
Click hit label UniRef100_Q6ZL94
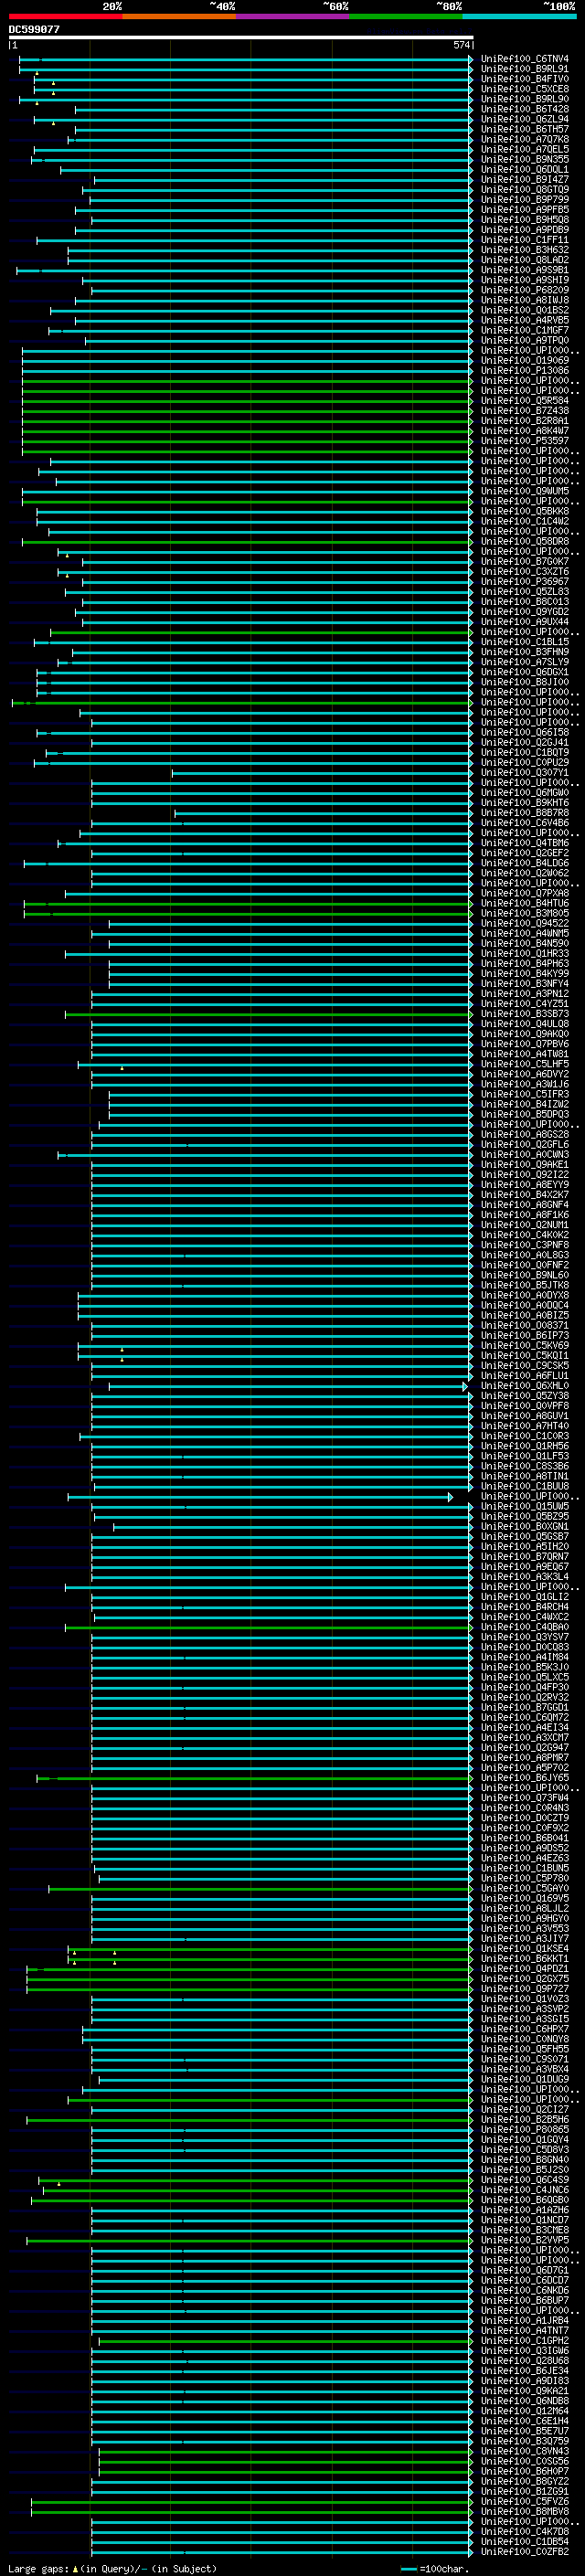(x=525, y=119)
